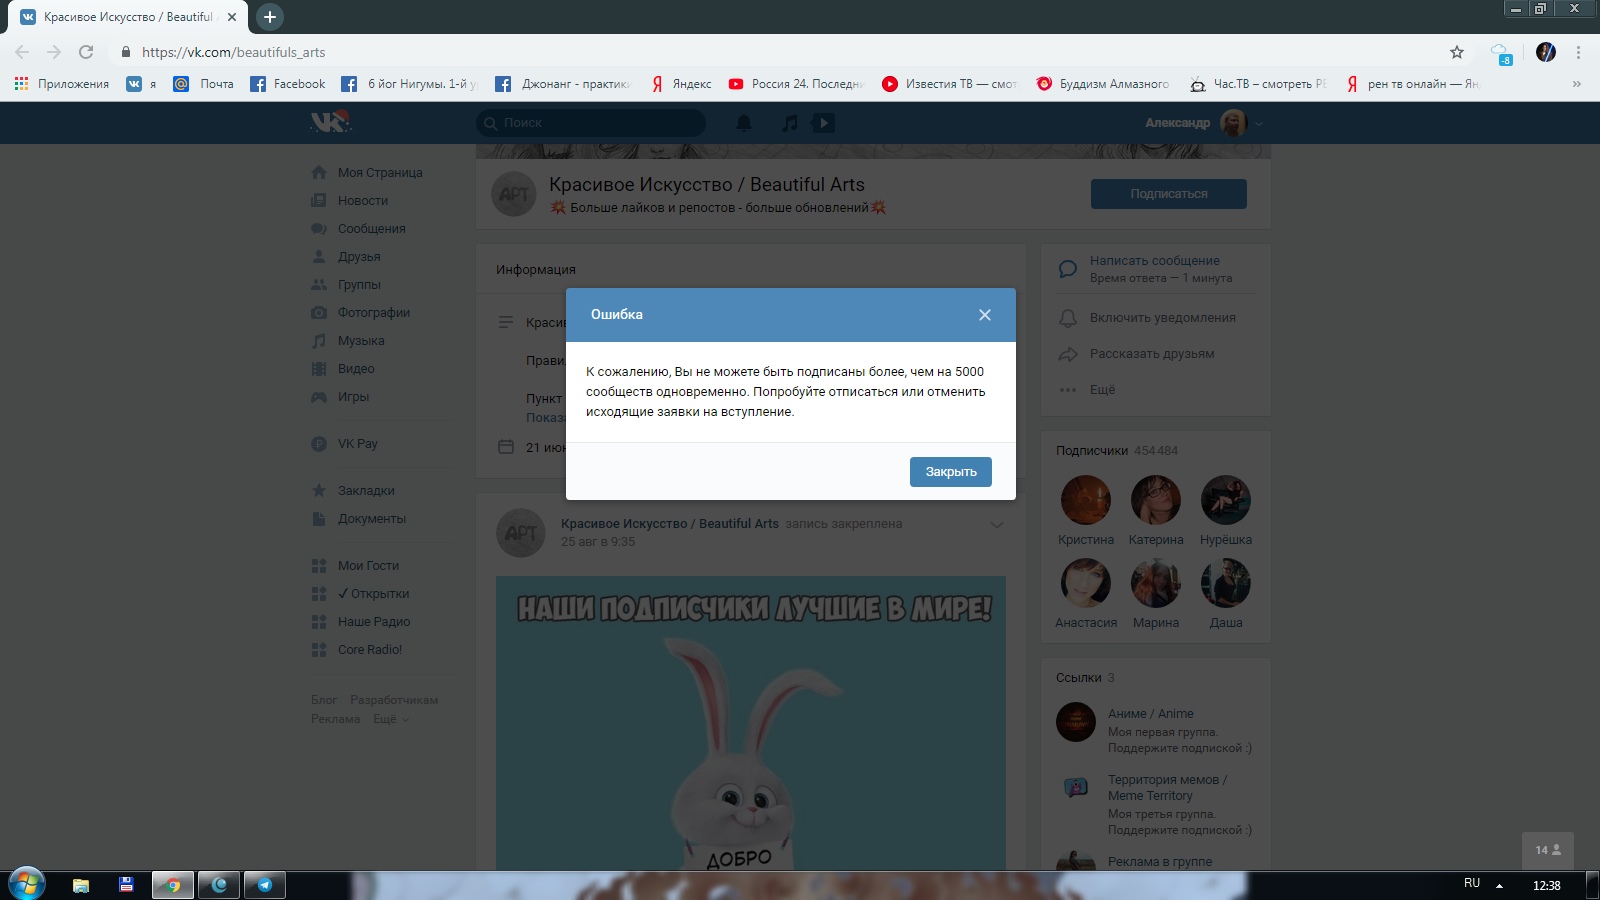This screenshot has height=900, width=1600.
Task: Open Сообщения in left sidebar
Action: [x=371, y=229]
